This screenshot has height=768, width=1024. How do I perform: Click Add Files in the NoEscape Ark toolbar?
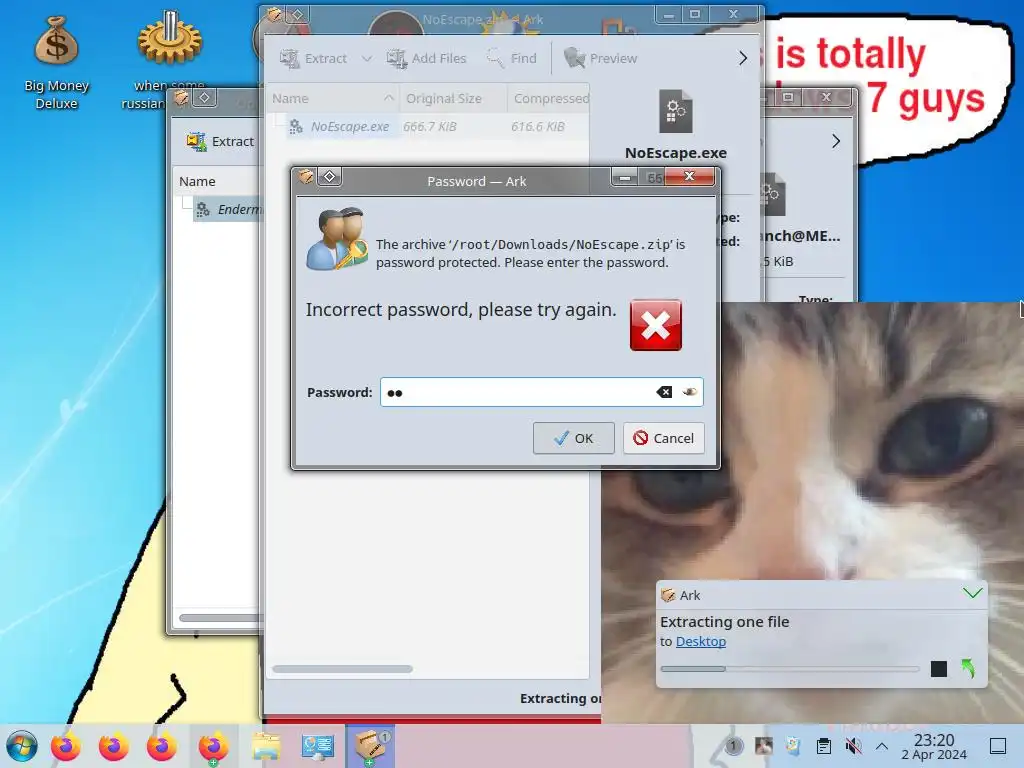coord(426,58)
